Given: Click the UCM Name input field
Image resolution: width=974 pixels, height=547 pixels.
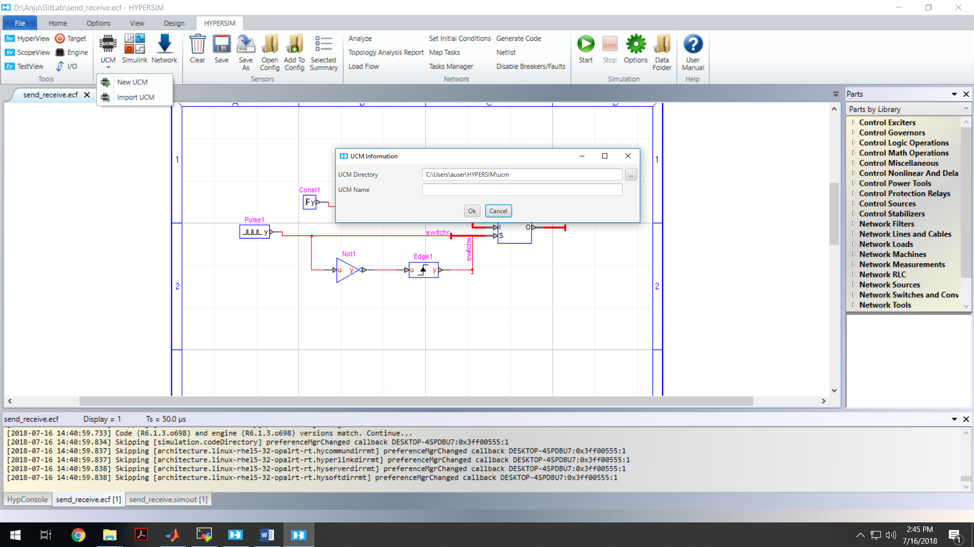Looking at the screenshot, I should (x=522, y=190).
